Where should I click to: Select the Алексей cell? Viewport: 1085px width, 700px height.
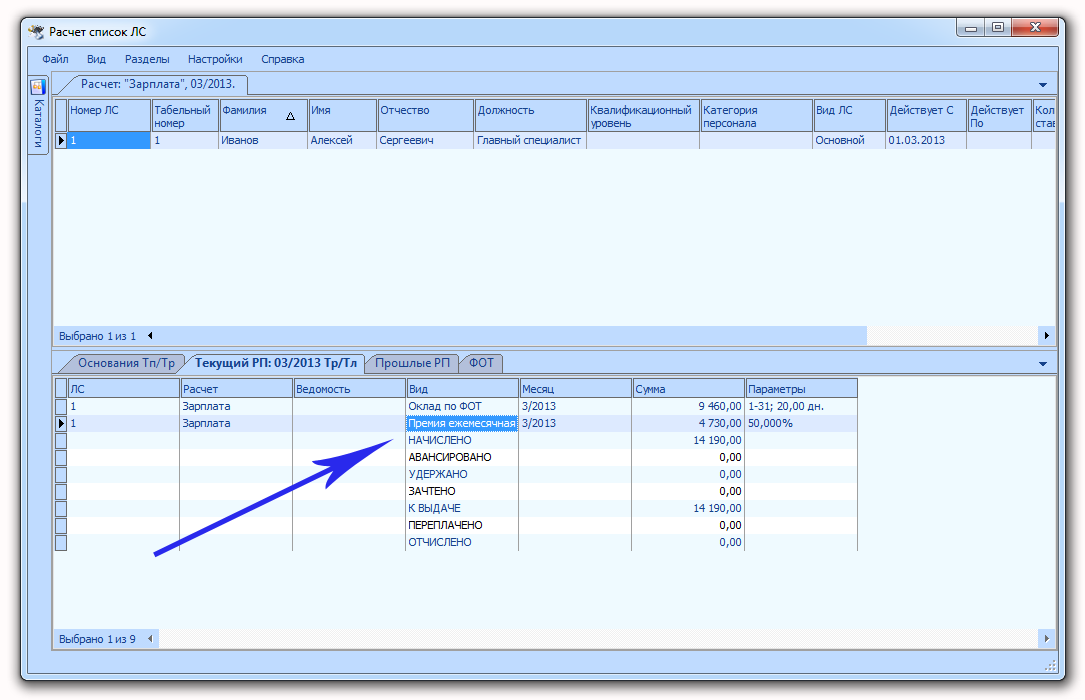coord(343,140)
